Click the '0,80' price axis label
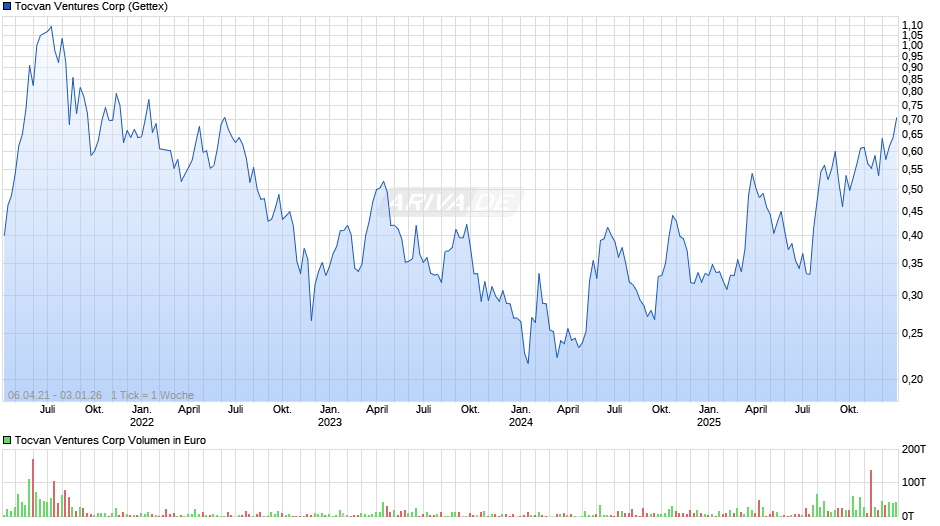Screen dimensions: 940x526 [912, 92]
